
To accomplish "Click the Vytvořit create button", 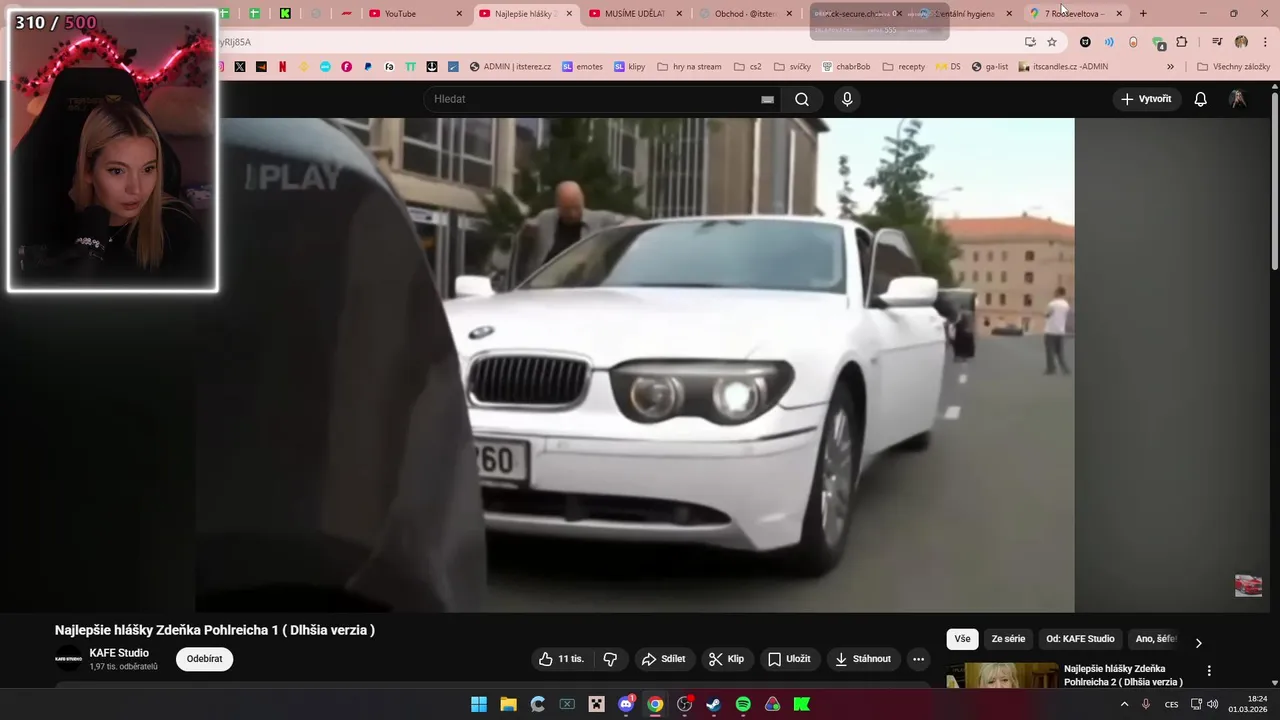I will tap(1146, 99).
